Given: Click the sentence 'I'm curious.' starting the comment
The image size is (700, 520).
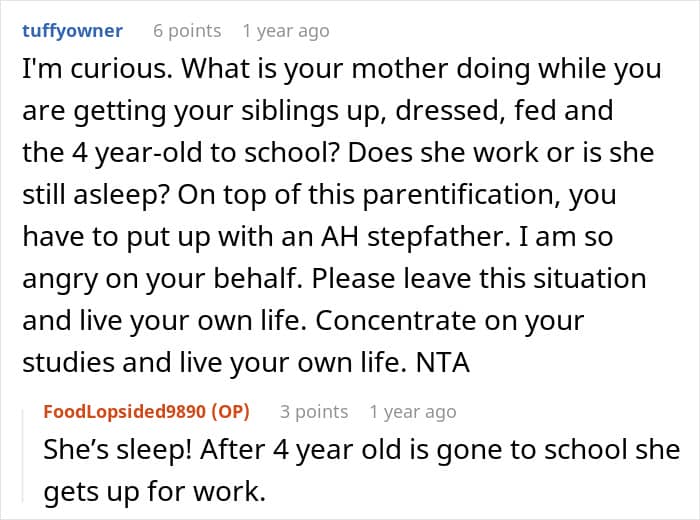Looking at the screenshot, I should pyautogui.click(x=97, y=69).
